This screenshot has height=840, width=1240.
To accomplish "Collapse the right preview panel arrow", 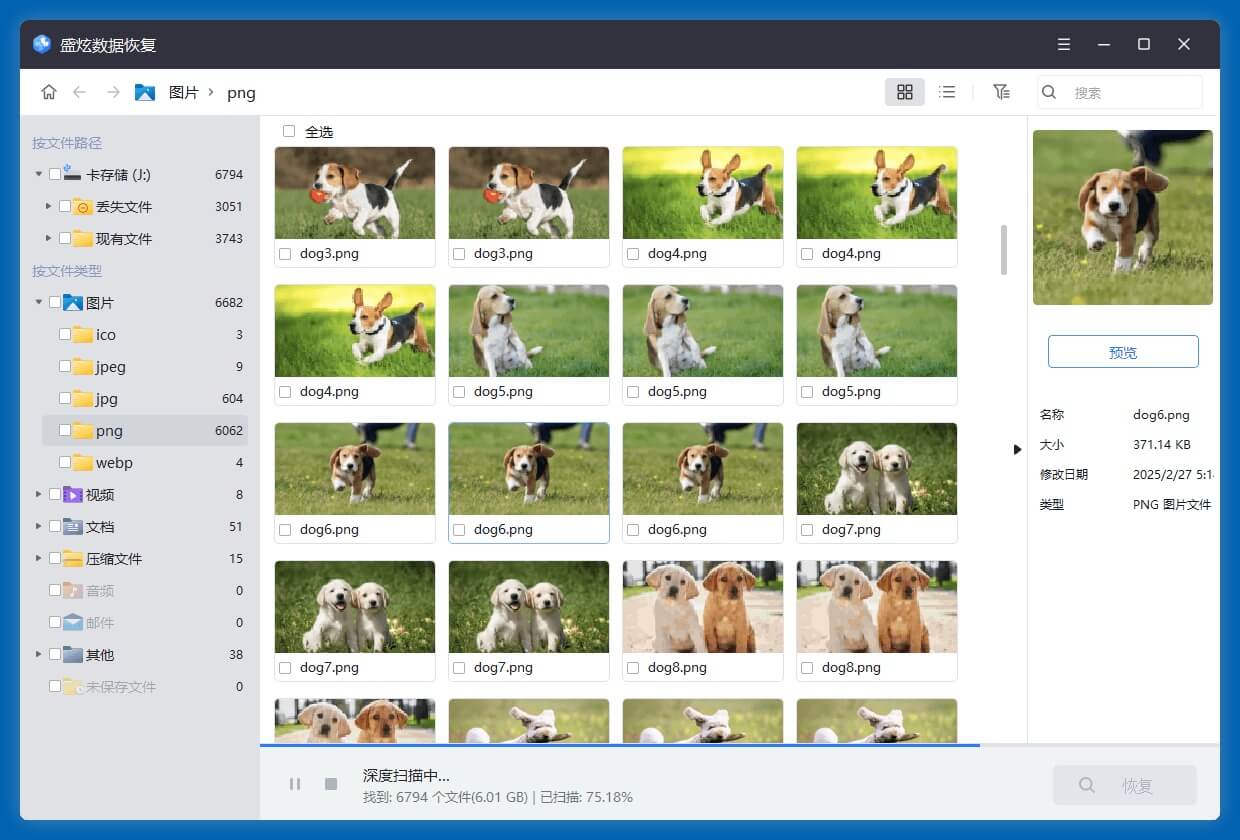I will coord(1017,449).
